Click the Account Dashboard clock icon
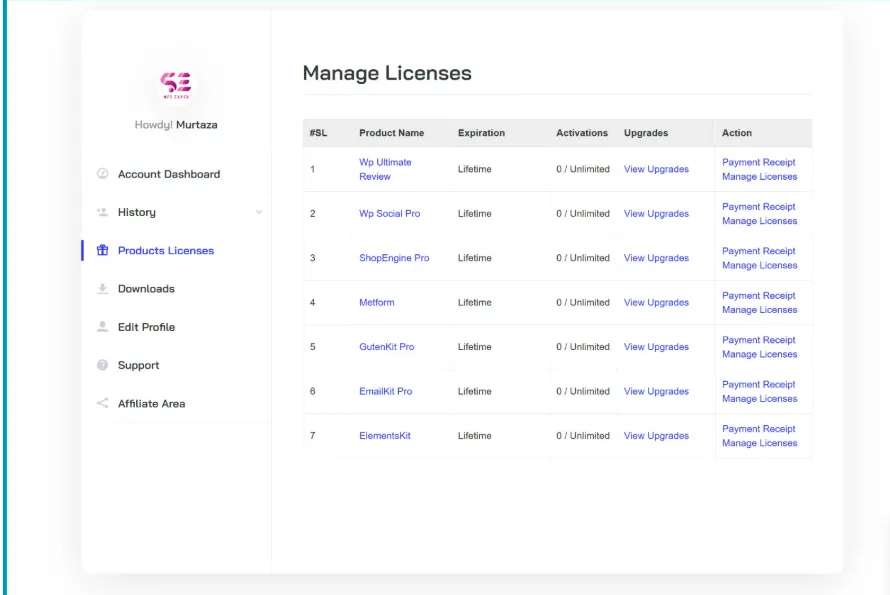 (102, 174)
